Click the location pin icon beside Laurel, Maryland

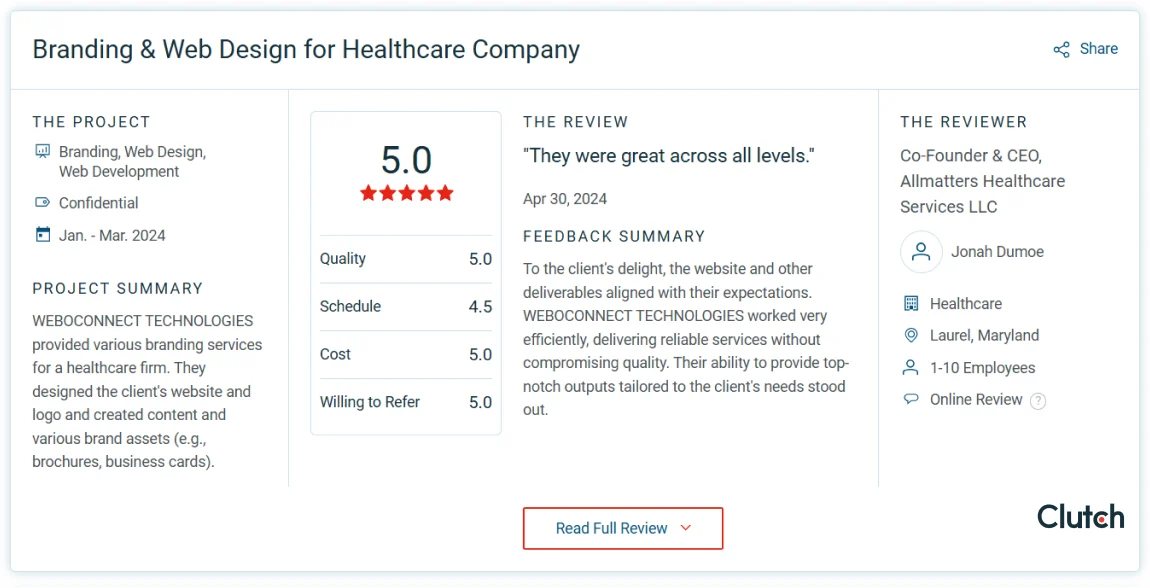pos(911,335)
